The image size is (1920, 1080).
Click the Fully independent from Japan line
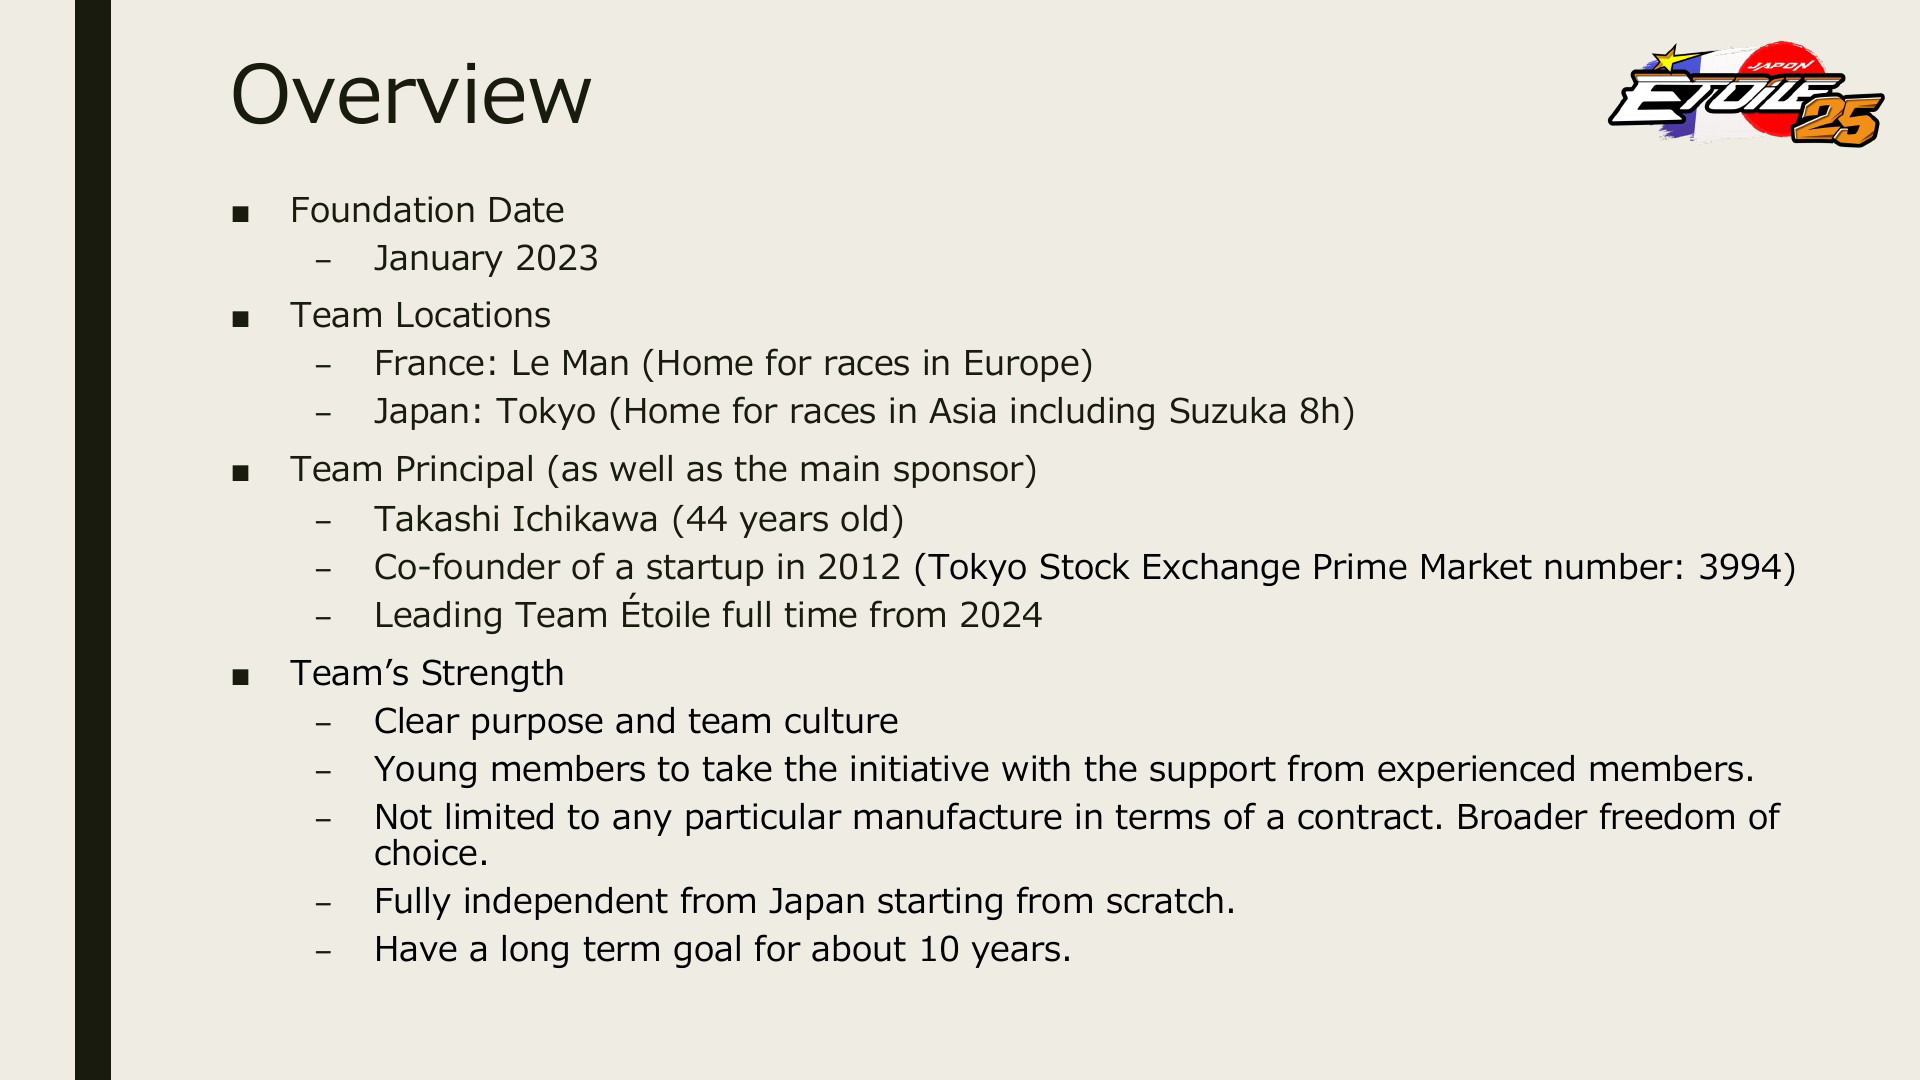pos(805,901)
